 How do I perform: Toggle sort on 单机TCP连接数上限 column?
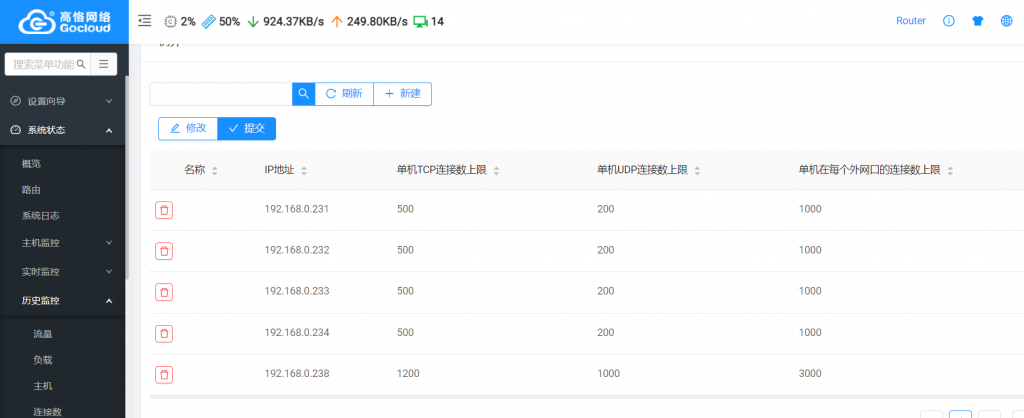click(496, 171)
